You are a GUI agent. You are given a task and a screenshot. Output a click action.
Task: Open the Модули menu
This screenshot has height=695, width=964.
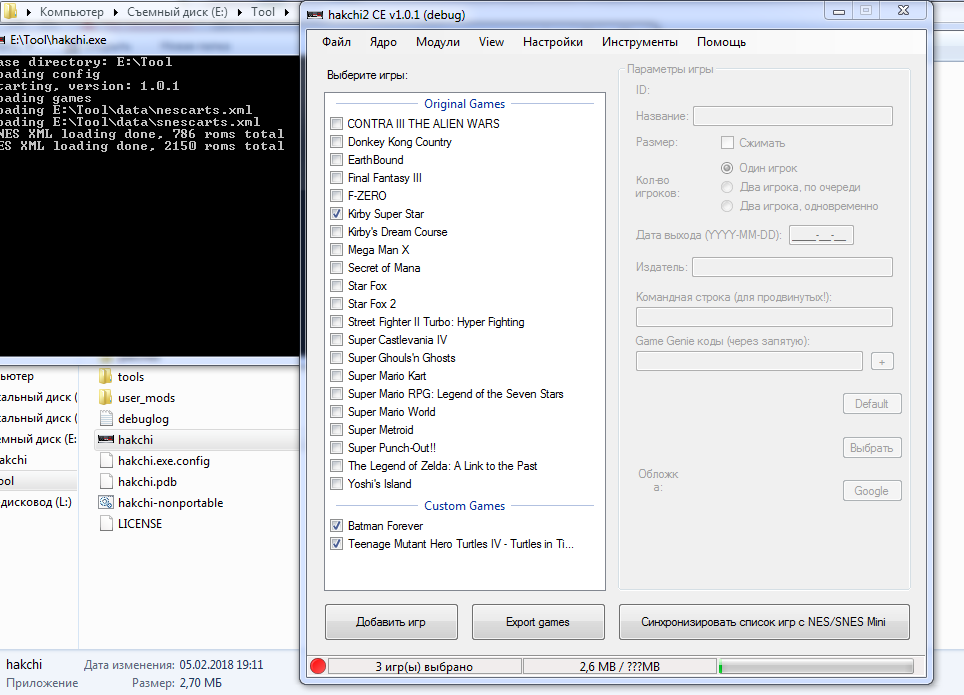(438, 42)
